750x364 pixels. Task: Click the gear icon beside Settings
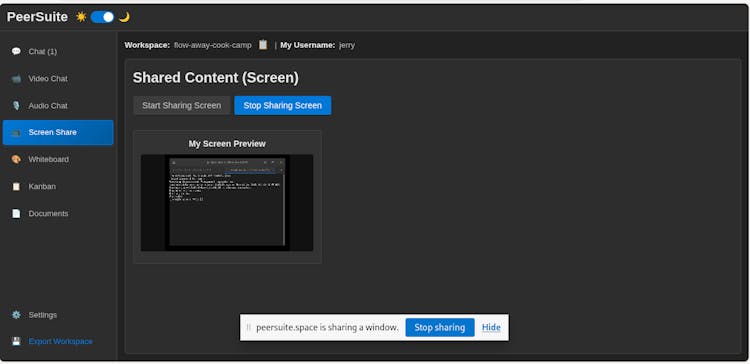16,315
